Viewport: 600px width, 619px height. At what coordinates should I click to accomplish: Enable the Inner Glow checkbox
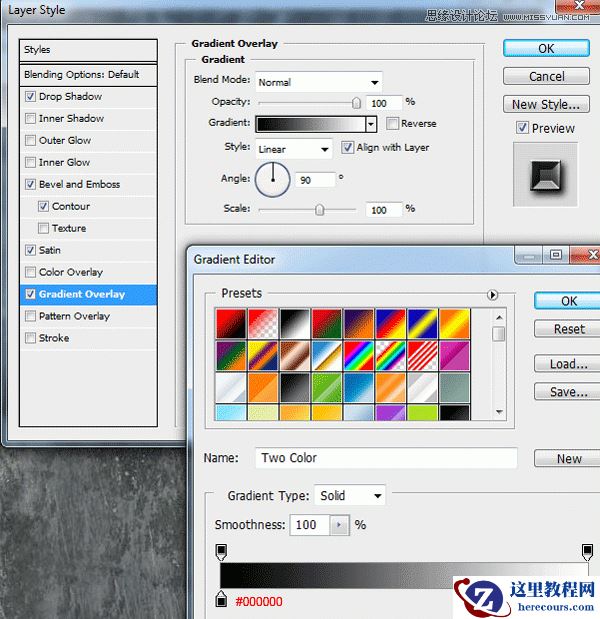(x=30, y=162)
